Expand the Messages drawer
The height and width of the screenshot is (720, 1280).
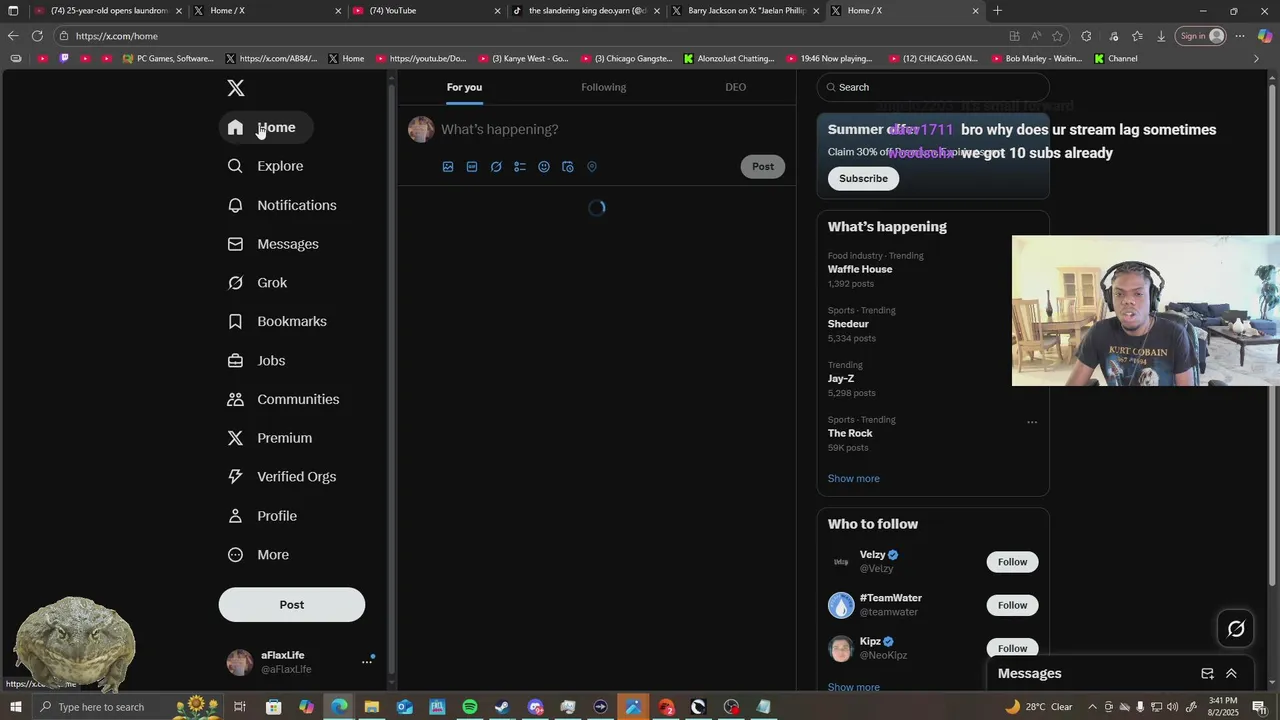click(x=1231, y=674)
